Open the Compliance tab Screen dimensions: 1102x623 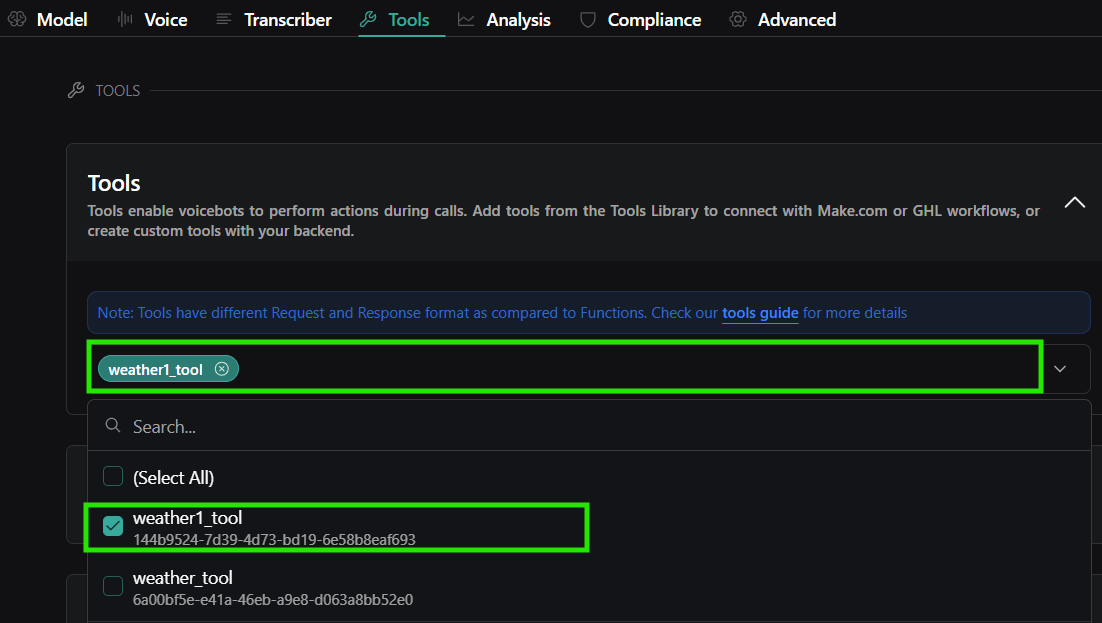point(640,20)
